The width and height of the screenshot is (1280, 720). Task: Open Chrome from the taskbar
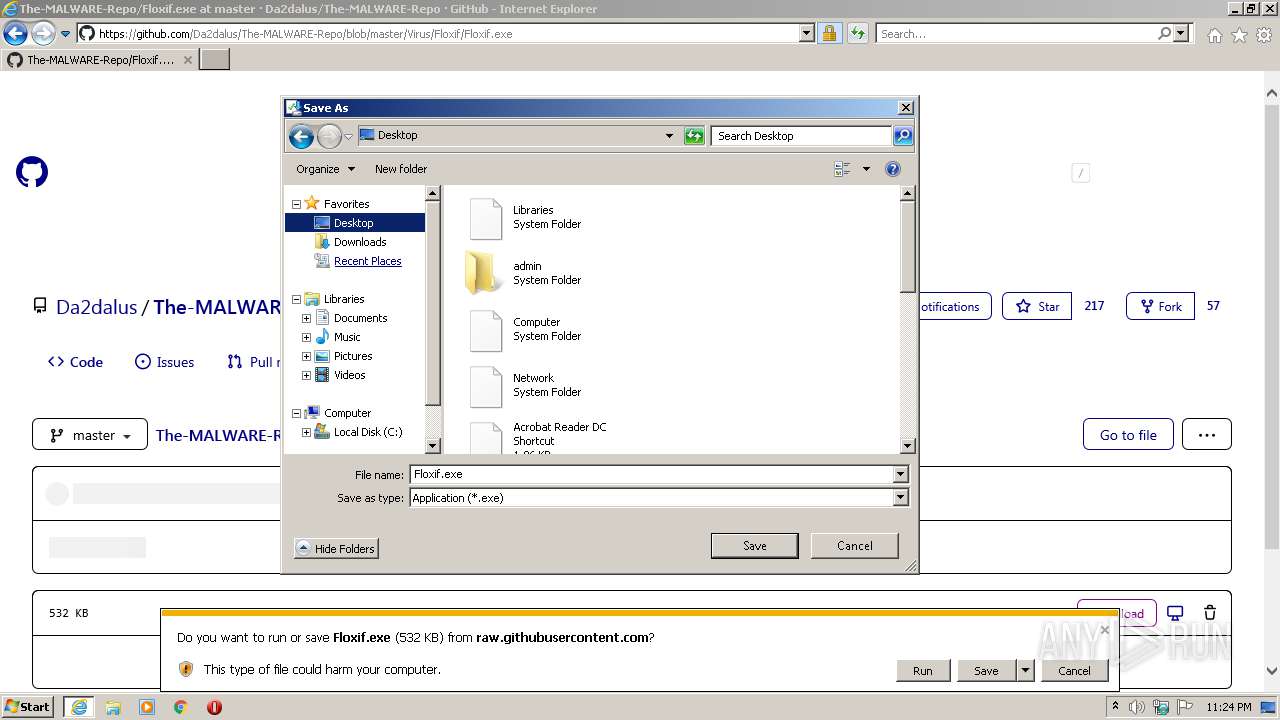coord(180,707)
